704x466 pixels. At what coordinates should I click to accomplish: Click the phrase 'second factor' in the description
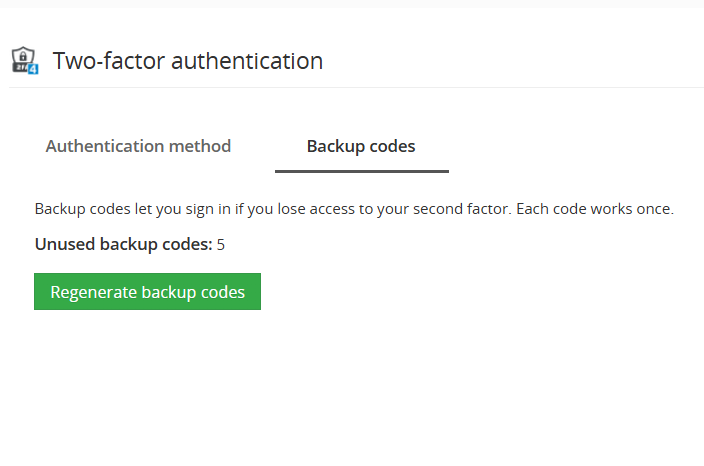coord(462,209)
